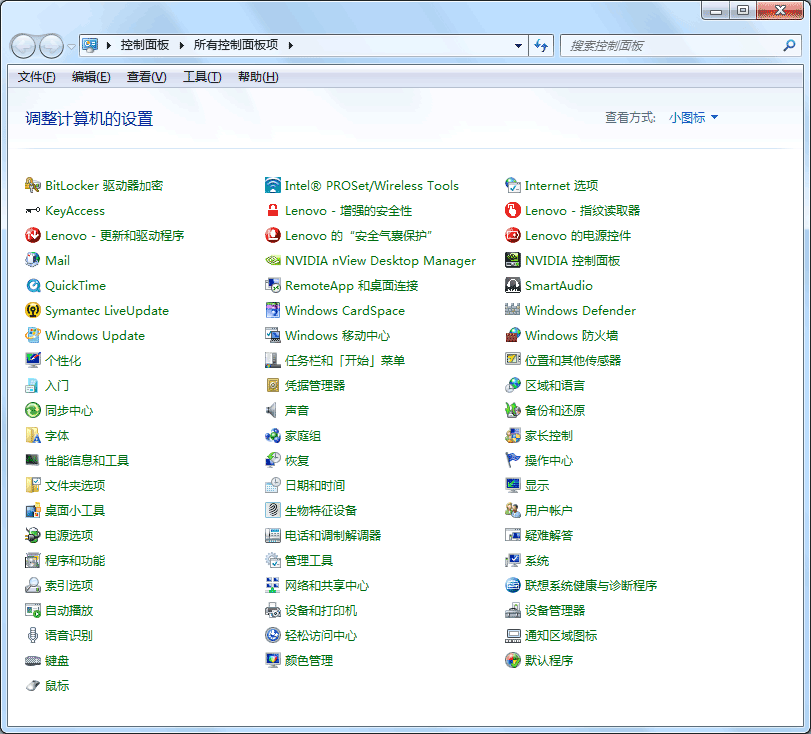Screen dimensions: 811x734
Task: Open the 网络和共享中心 icon
Action: tap(273, 585)
